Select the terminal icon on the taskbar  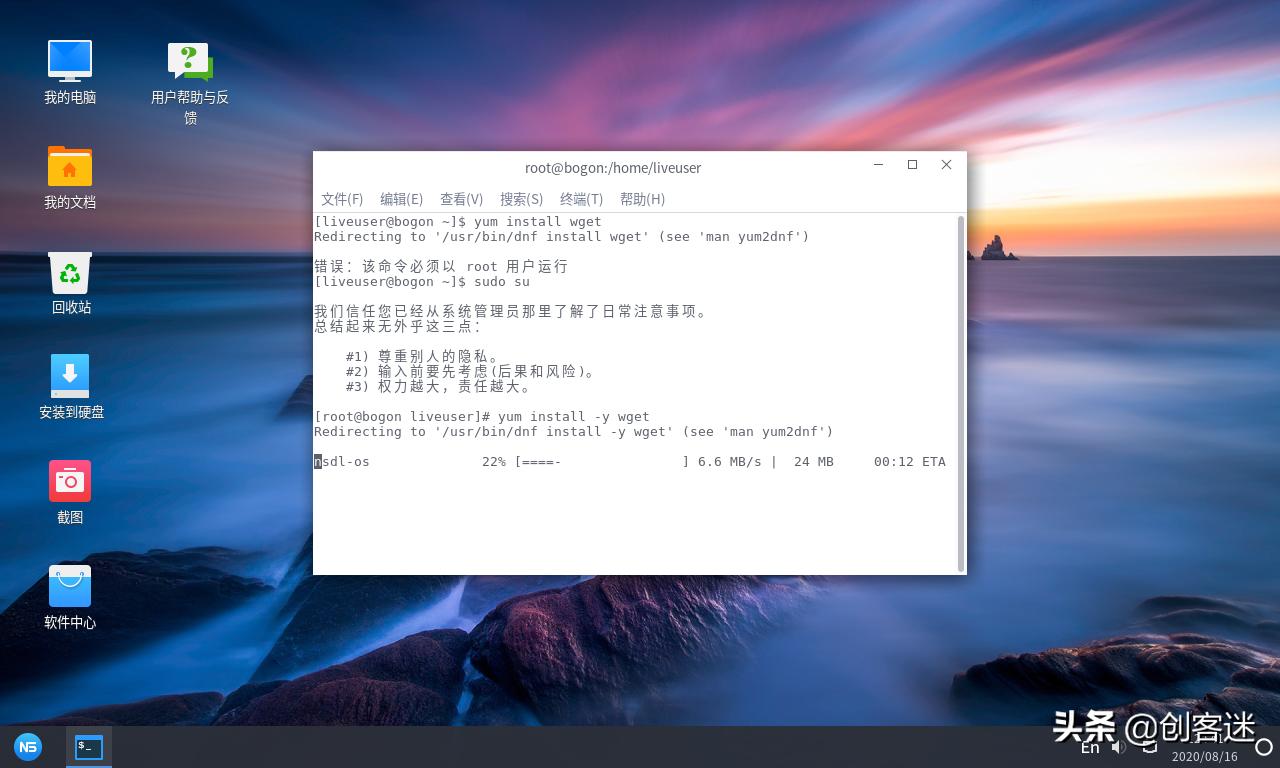click(x=87, y=746)
